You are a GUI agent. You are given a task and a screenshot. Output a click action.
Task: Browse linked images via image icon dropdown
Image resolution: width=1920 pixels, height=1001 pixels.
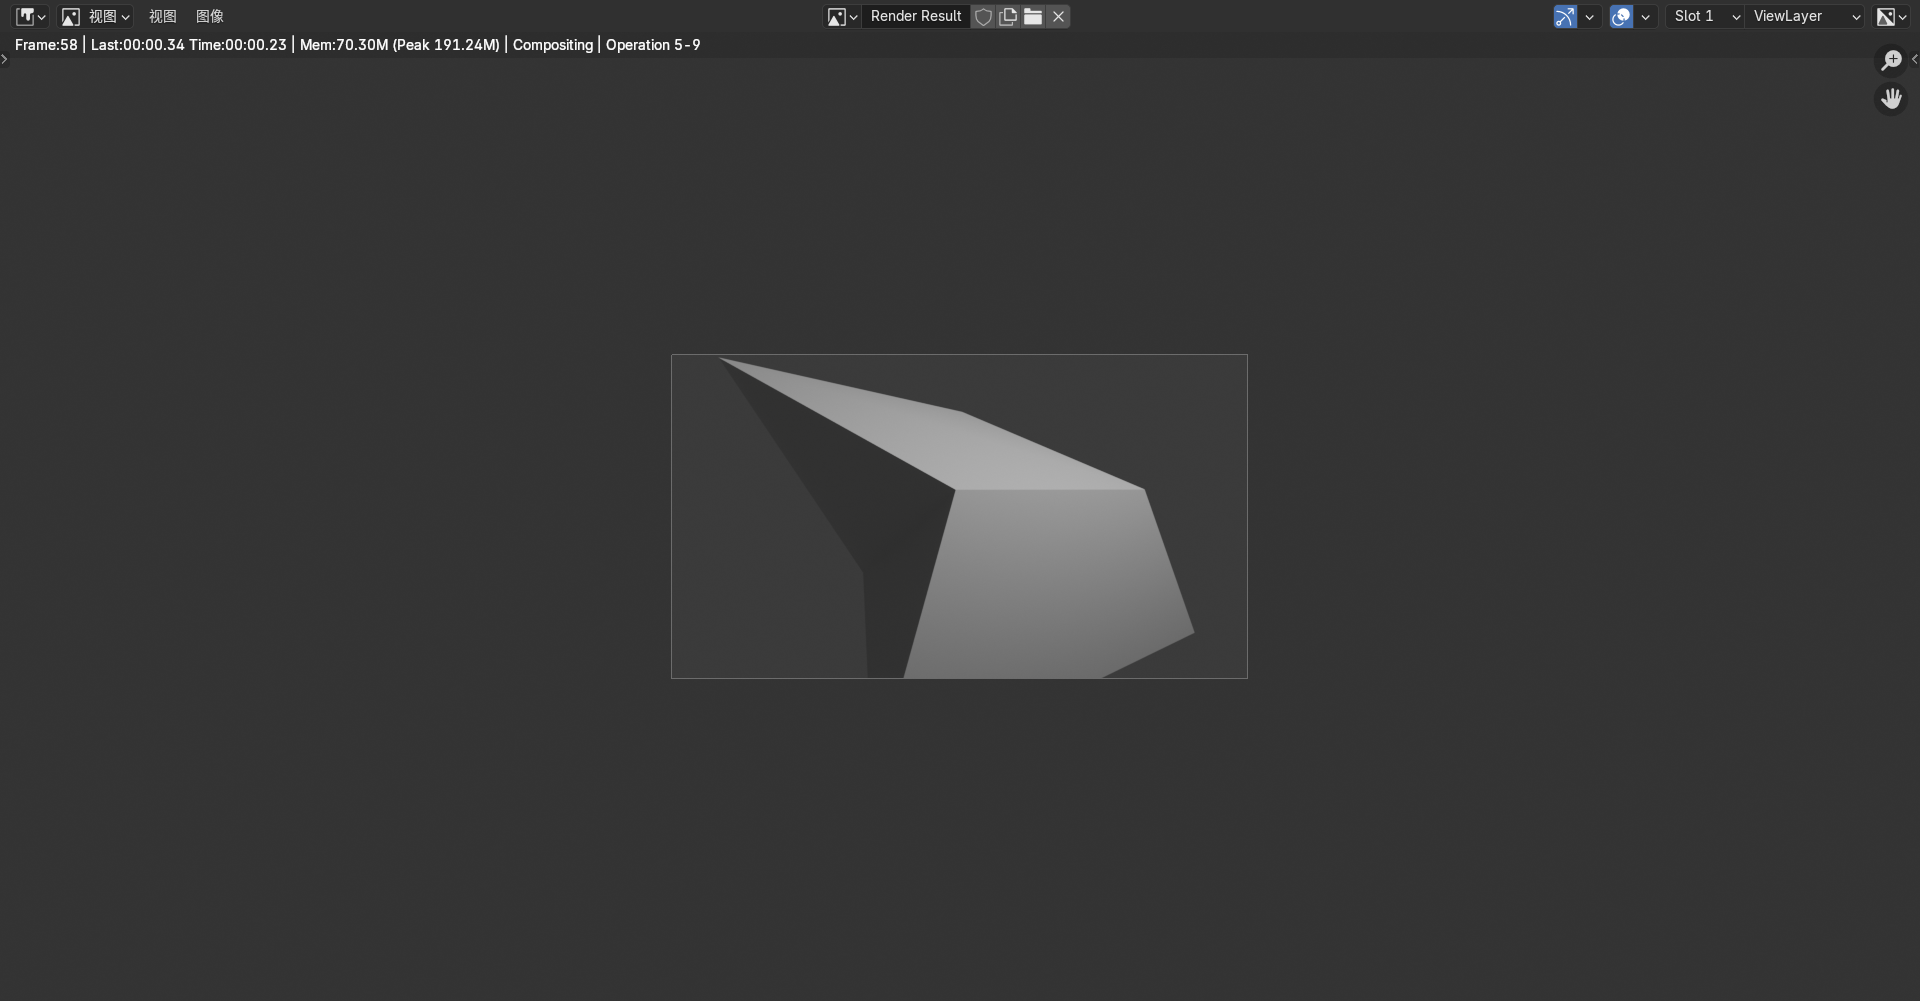pos(841,16)
